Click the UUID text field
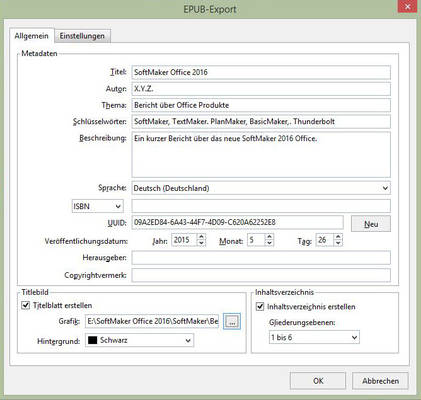 pyautogui.click(x=237, y=222)
